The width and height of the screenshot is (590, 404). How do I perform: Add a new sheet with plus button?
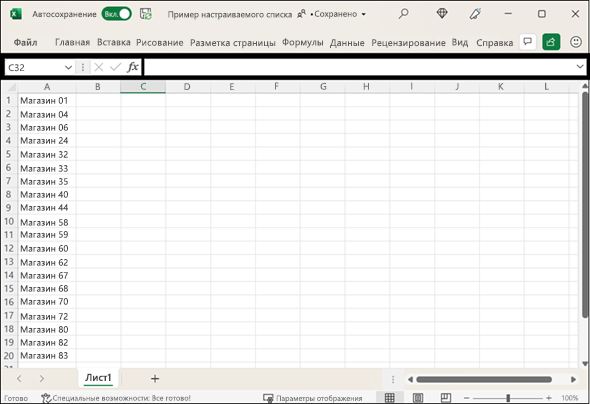pos(155,379)
